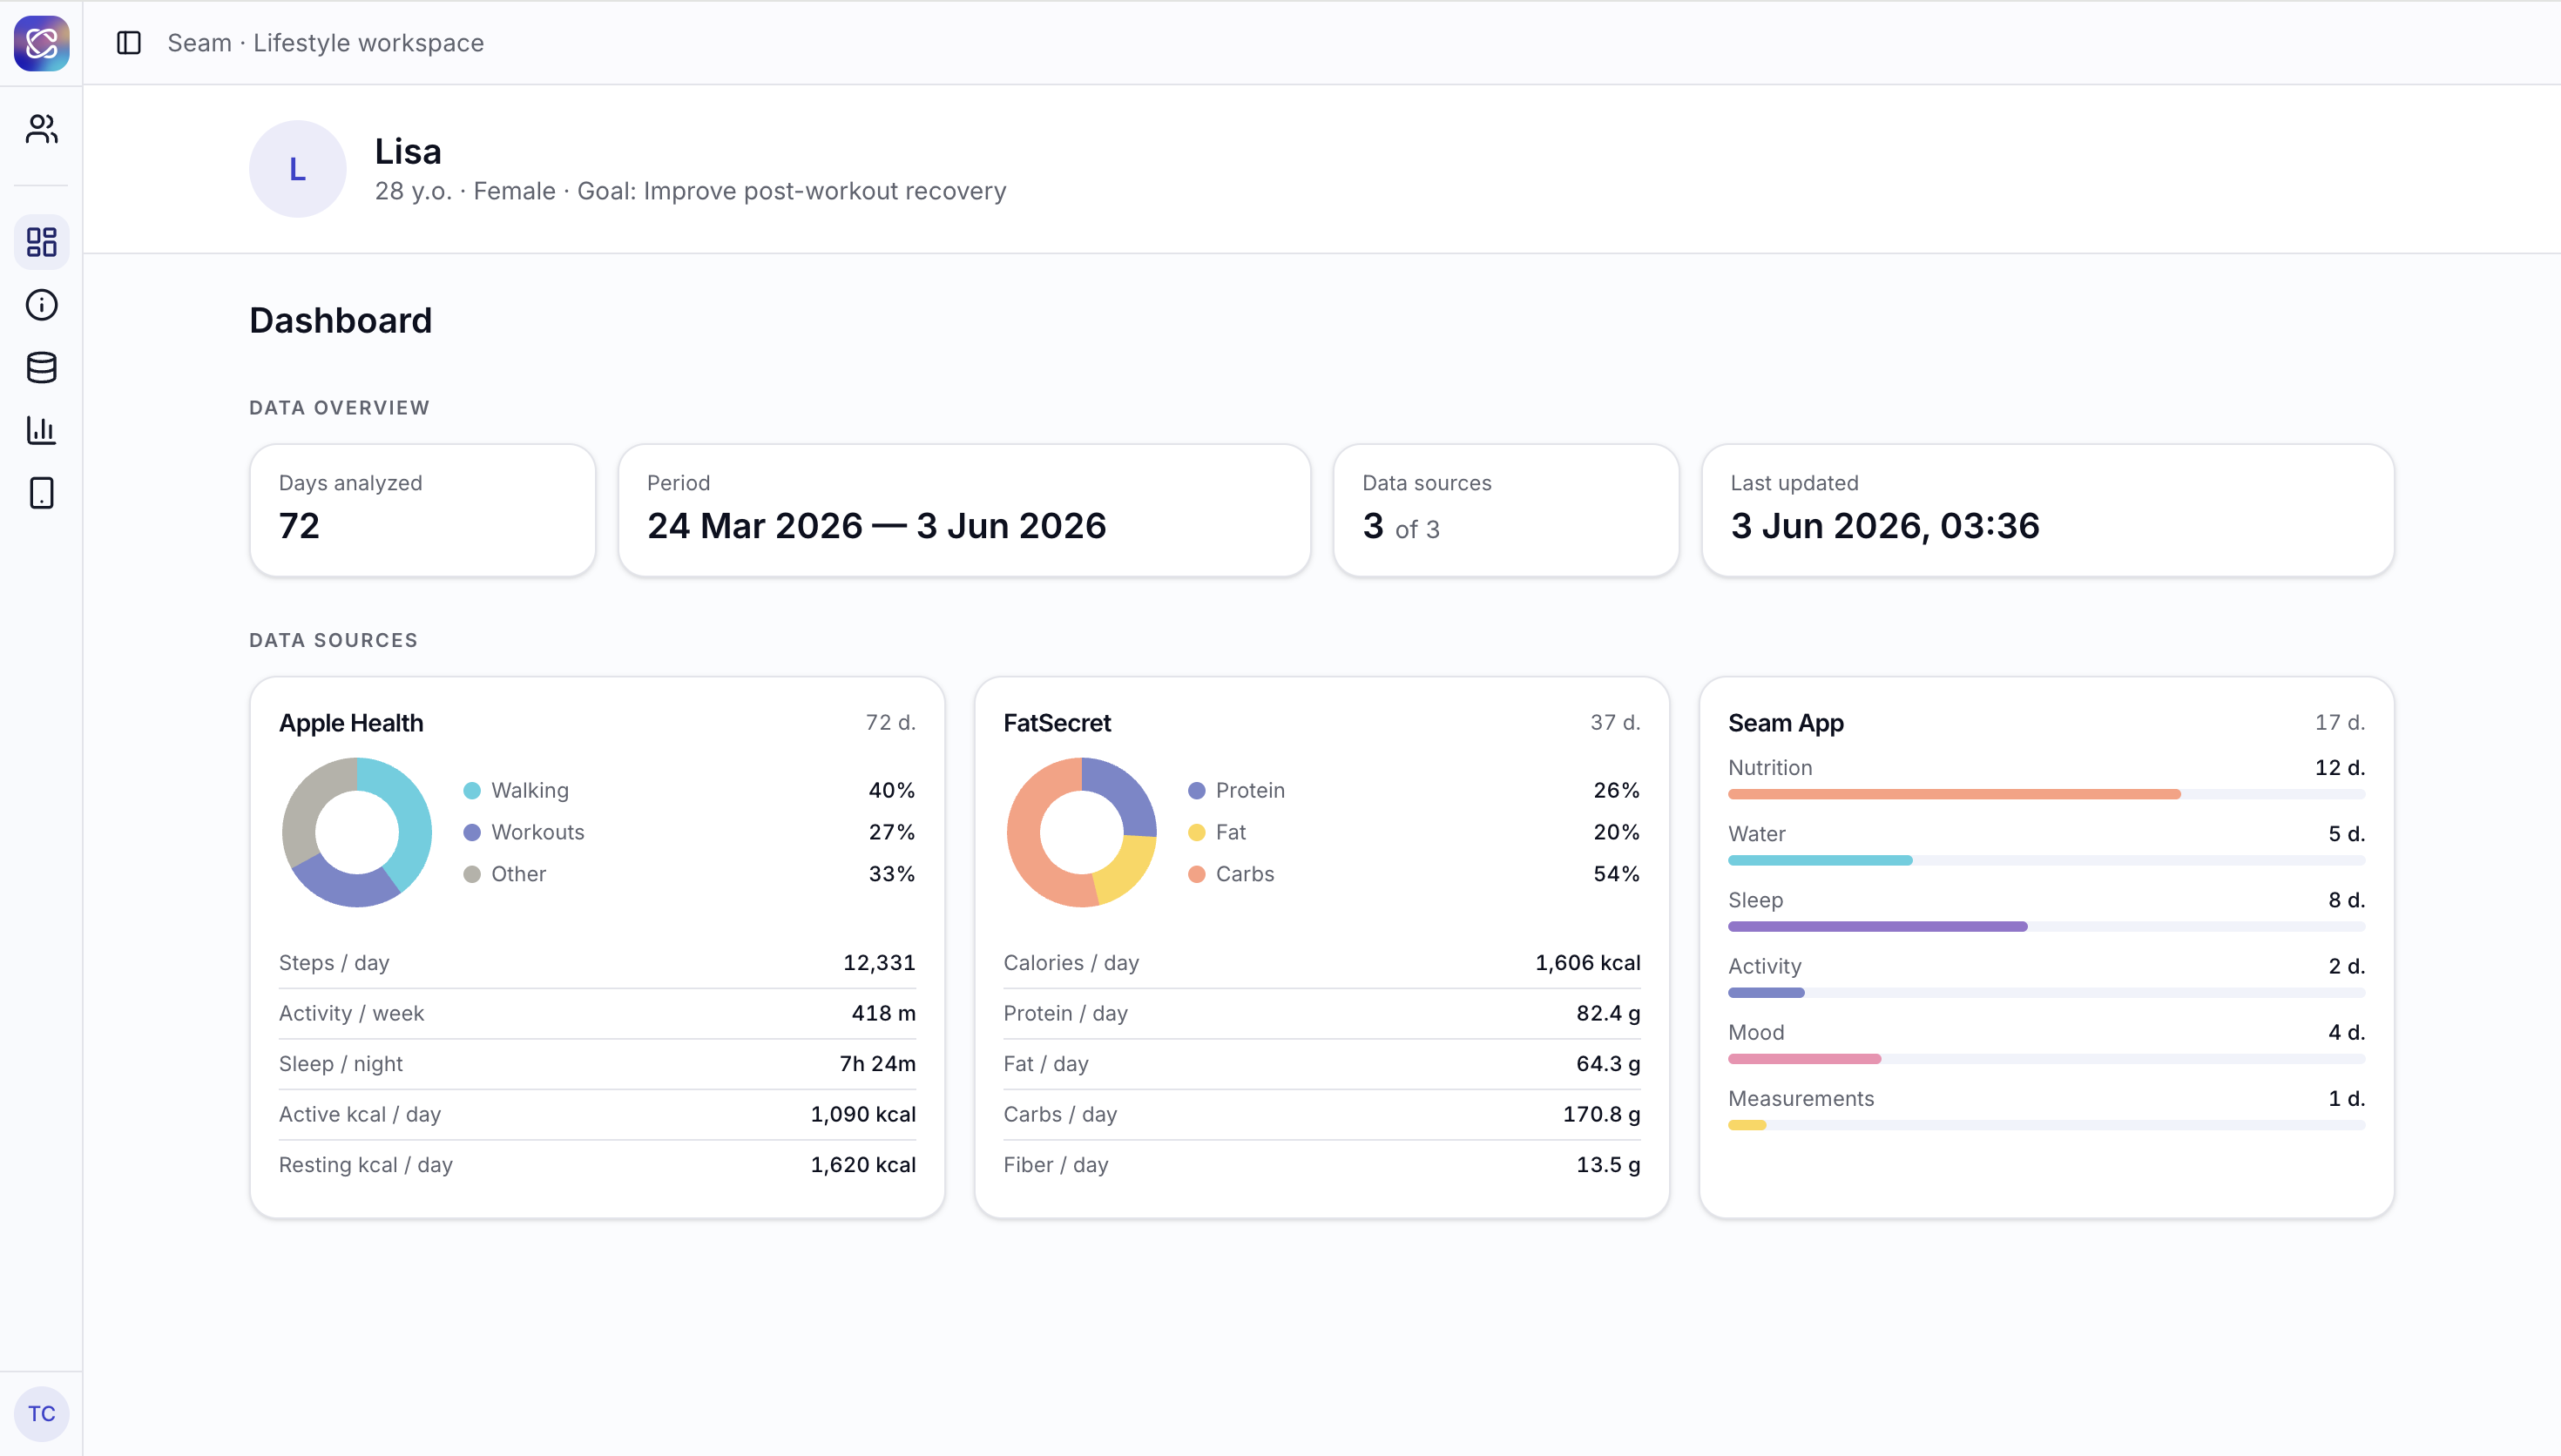Click the Nutrition progress bar
The image size is (2561, 1456).
point(2047,794)
